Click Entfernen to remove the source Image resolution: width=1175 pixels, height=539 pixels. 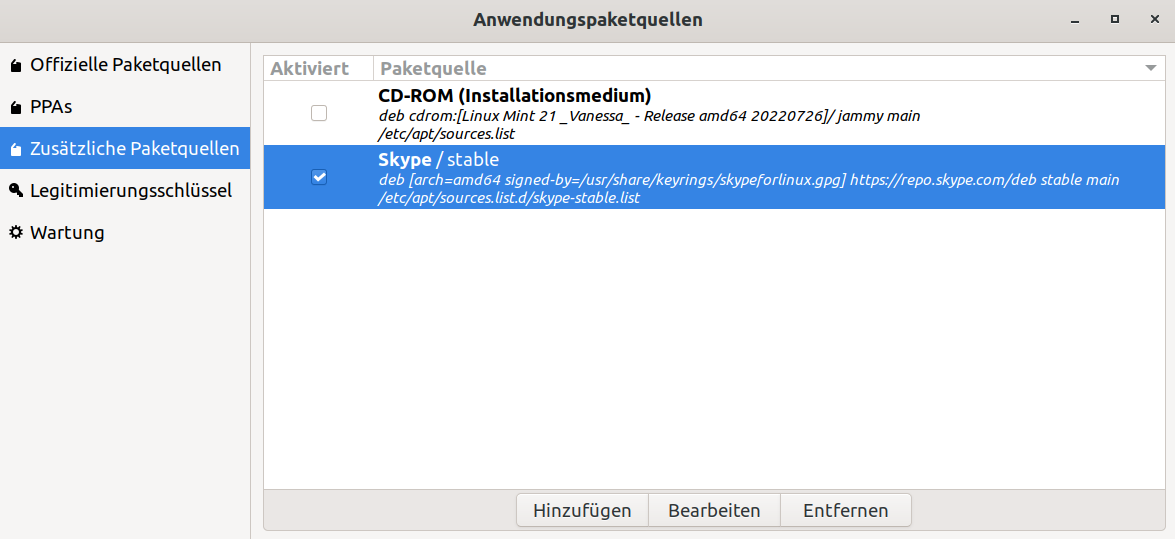coord(845,510)
